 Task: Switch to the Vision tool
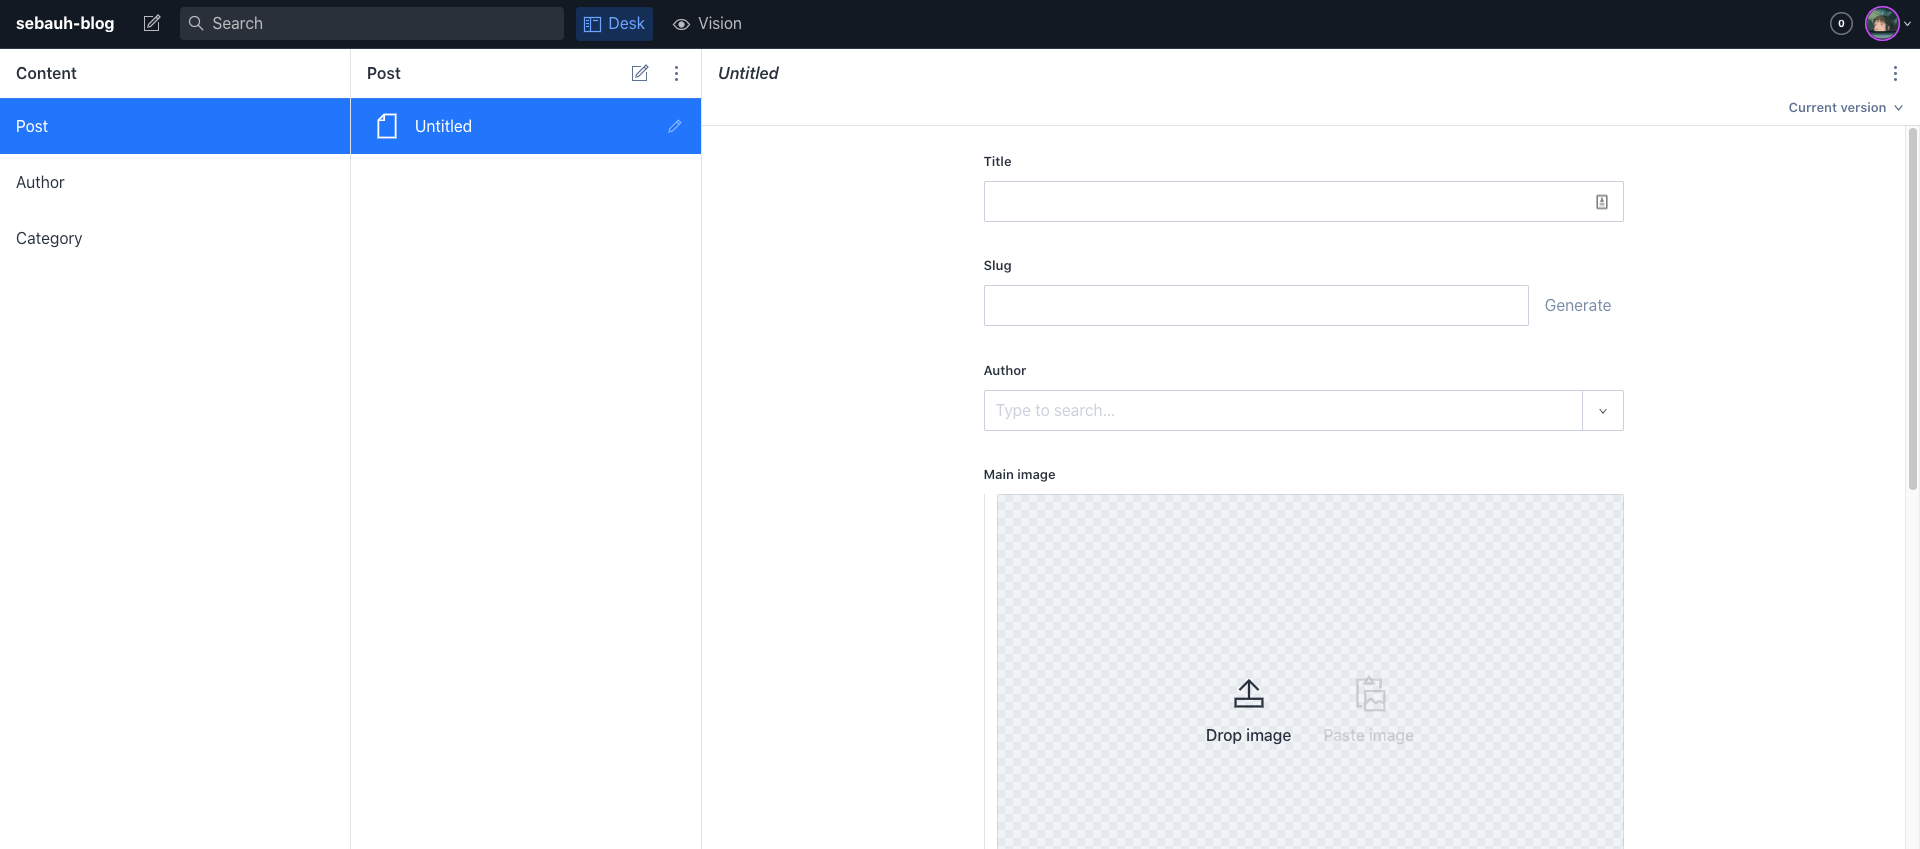click(x=707, y=23)
